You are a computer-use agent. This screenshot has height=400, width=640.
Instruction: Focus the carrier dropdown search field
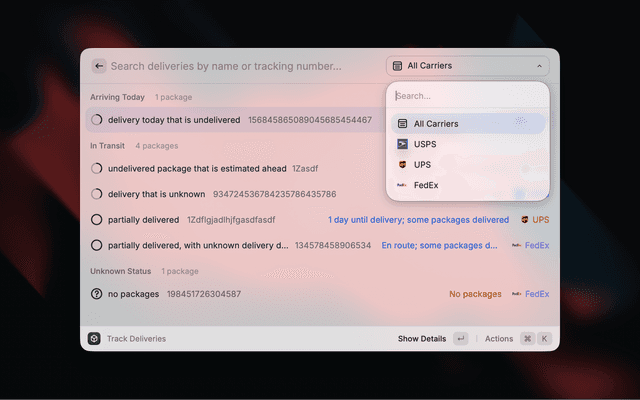[x=467, y=96]
